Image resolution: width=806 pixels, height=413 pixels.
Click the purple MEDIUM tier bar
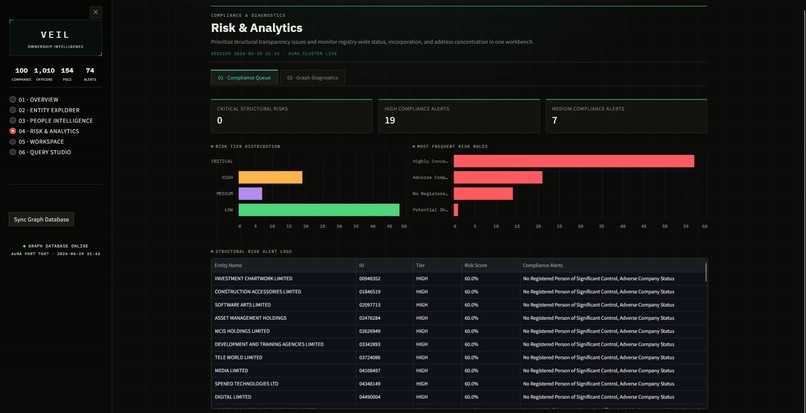pos(250,194)
